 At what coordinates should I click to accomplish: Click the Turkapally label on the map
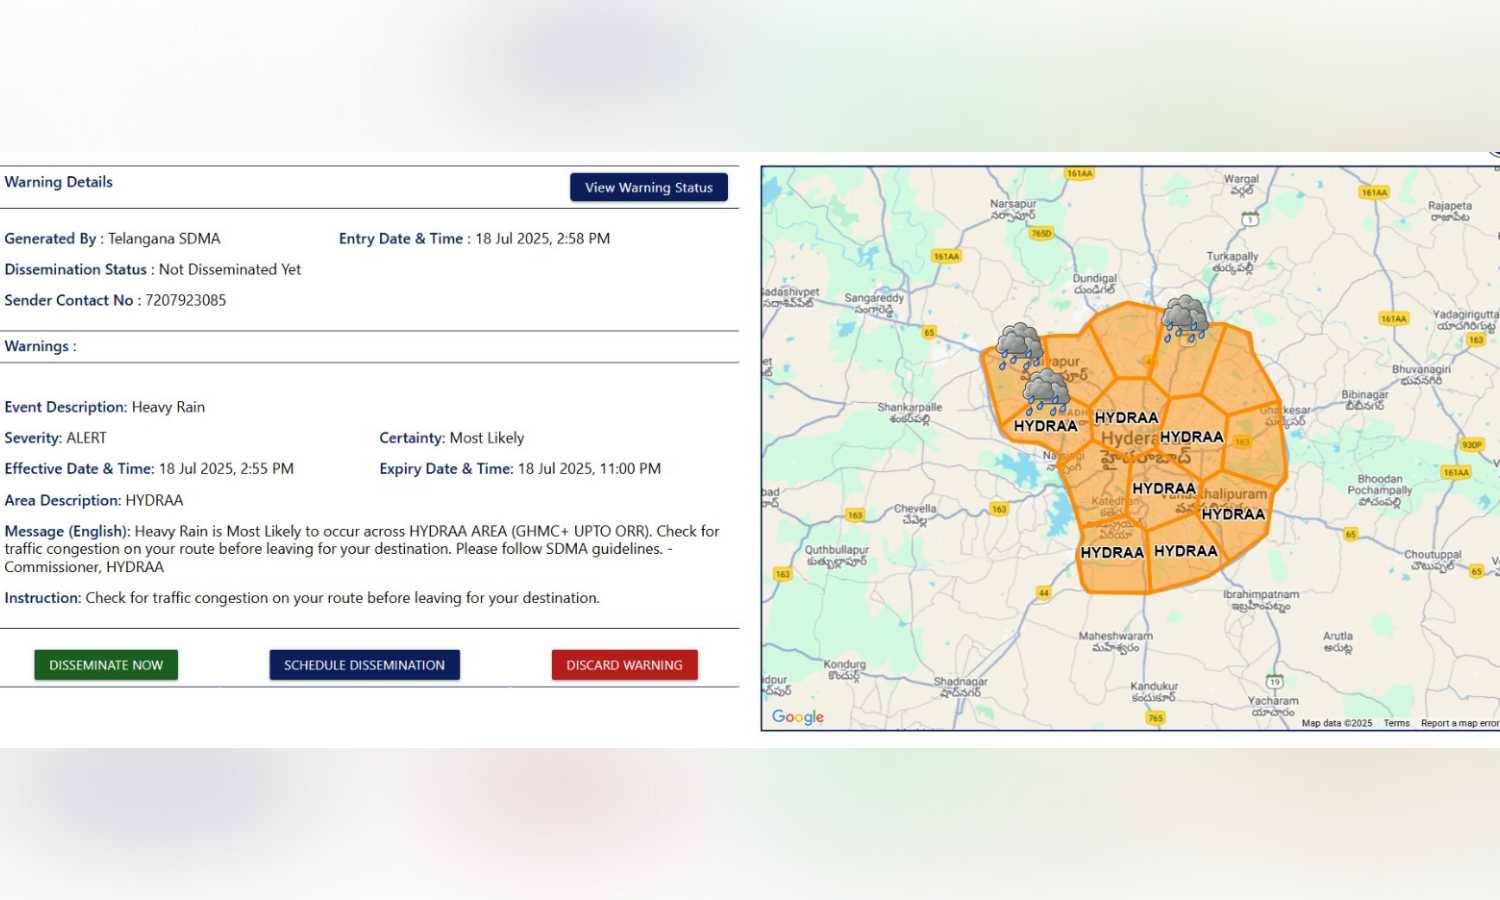pos(1232,262)
